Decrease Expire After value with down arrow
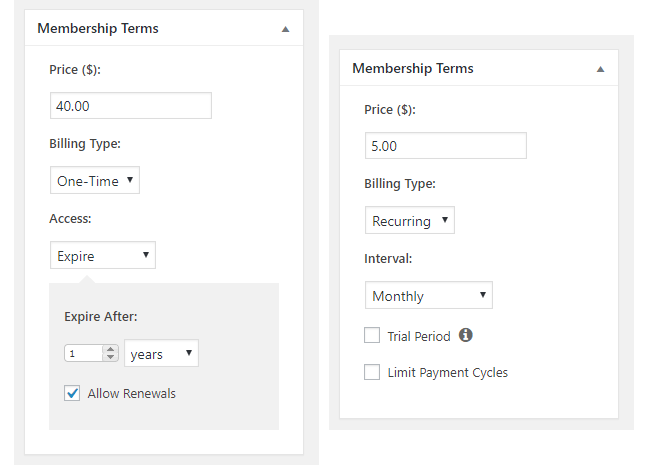This screenshot has width=650, height=465. click(110, 357)
